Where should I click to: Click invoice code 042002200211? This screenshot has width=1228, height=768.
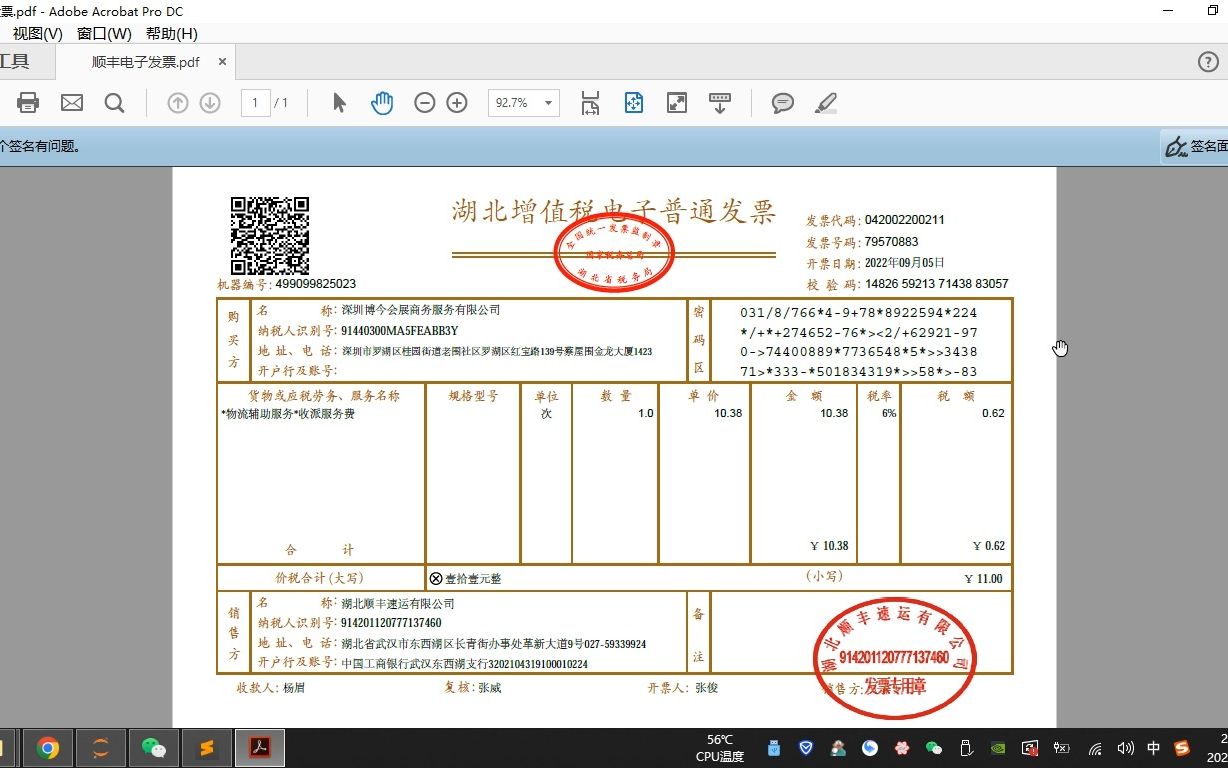pyautogui.click(x=905, y=220)
